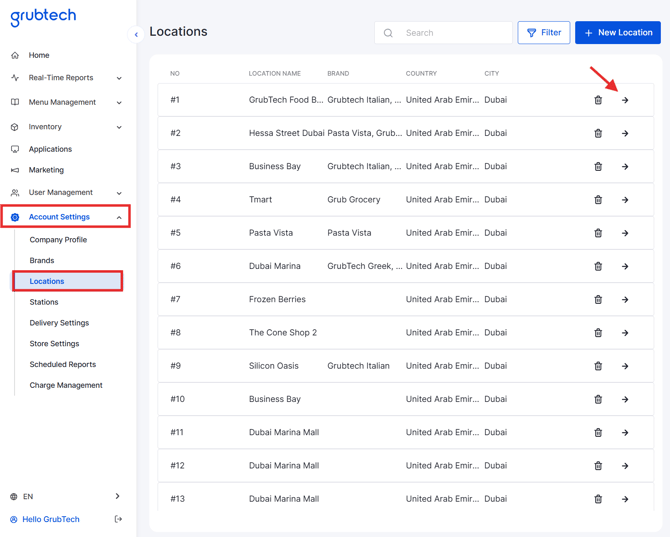670x537 pixels.
Task: Select Locations in the sidebar submenu
Action: pyautogui.click(x=68, y=281)
